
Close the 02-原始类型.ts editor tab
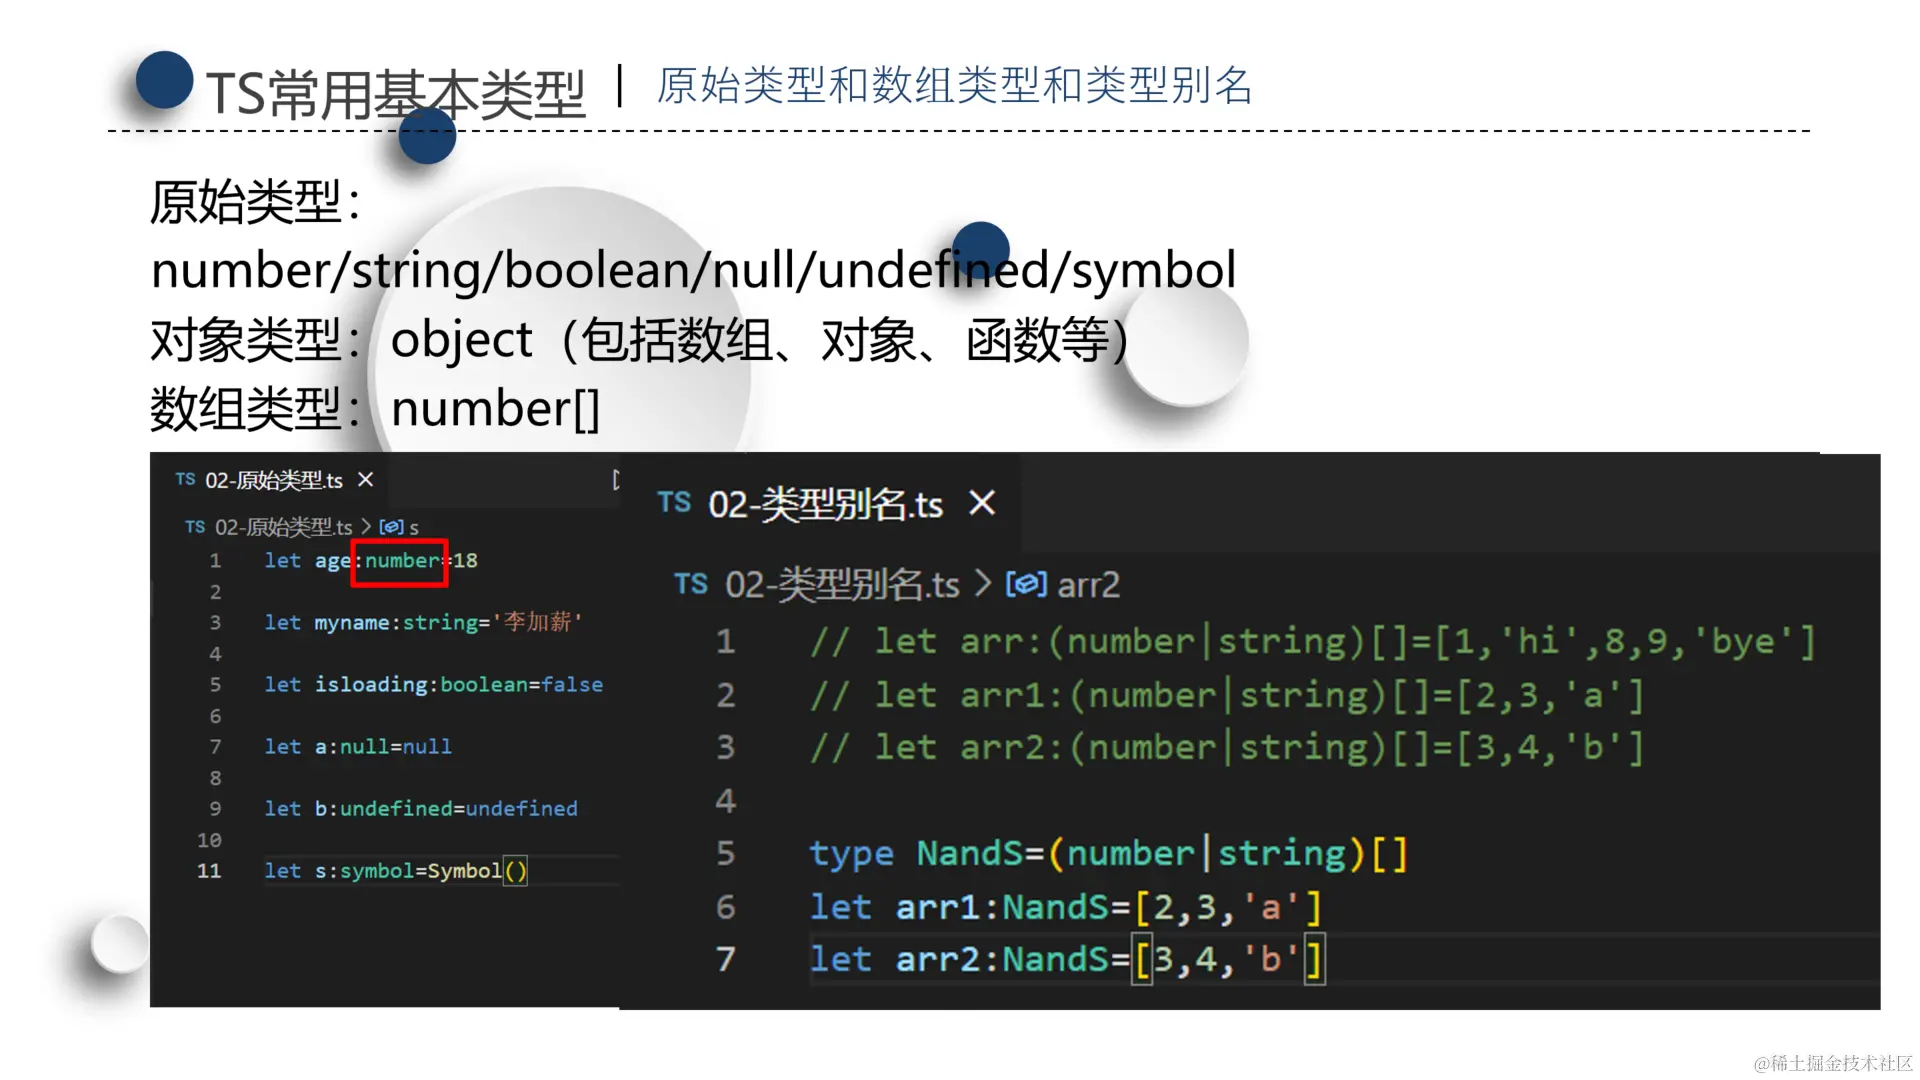(366, 480)
